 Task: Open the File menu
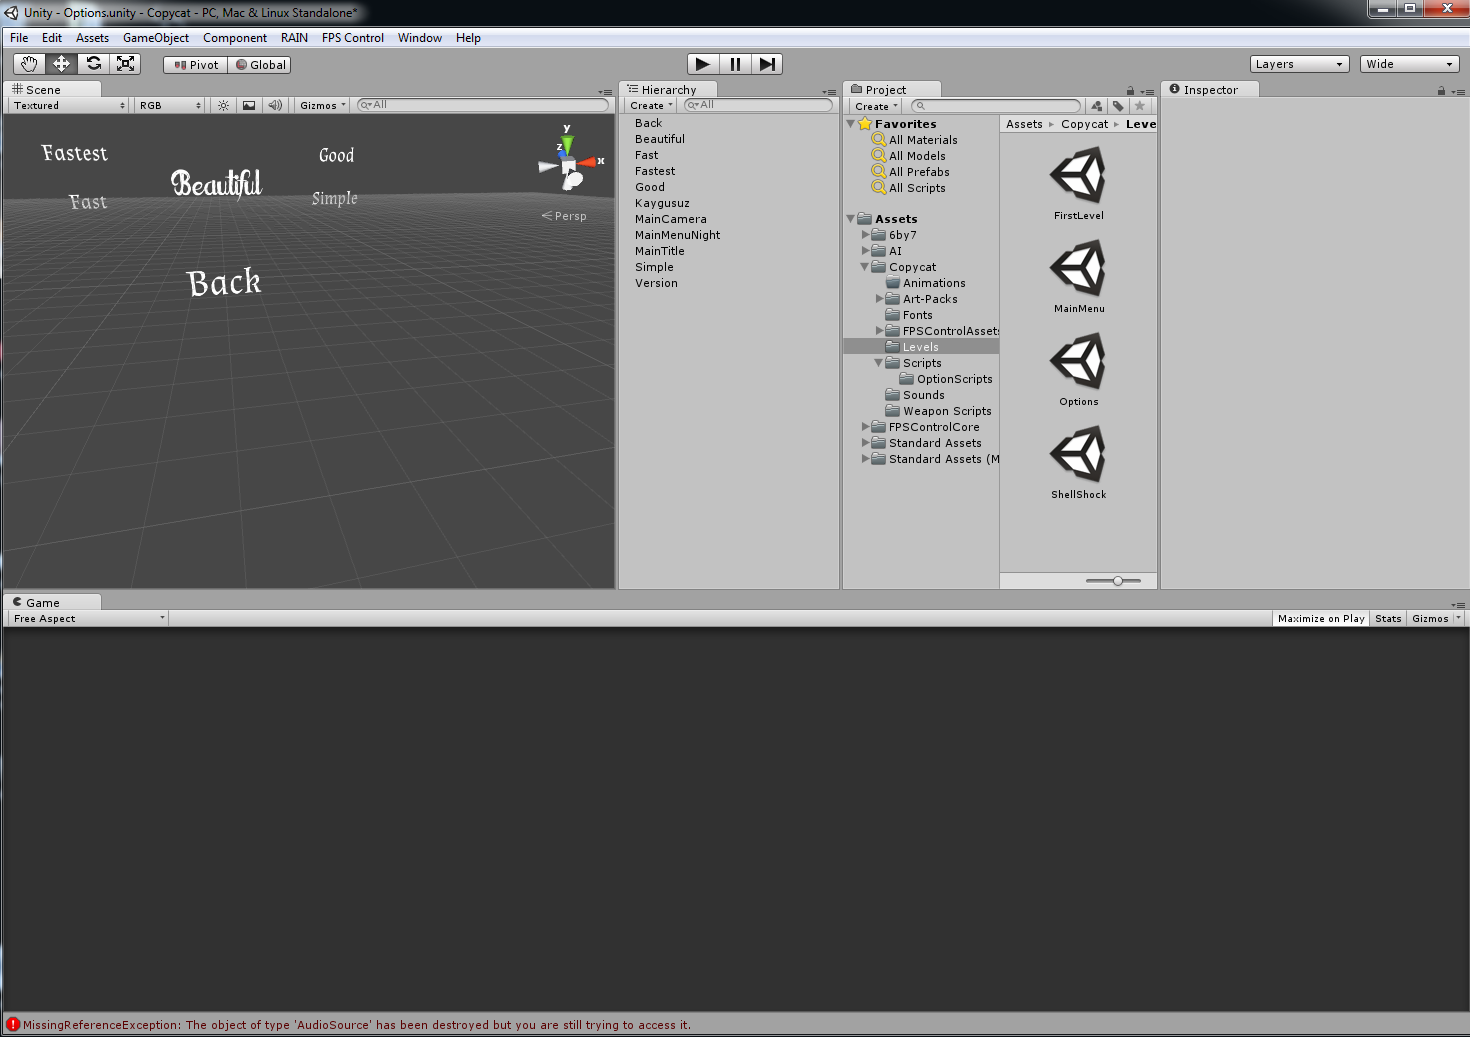[19, 38]
